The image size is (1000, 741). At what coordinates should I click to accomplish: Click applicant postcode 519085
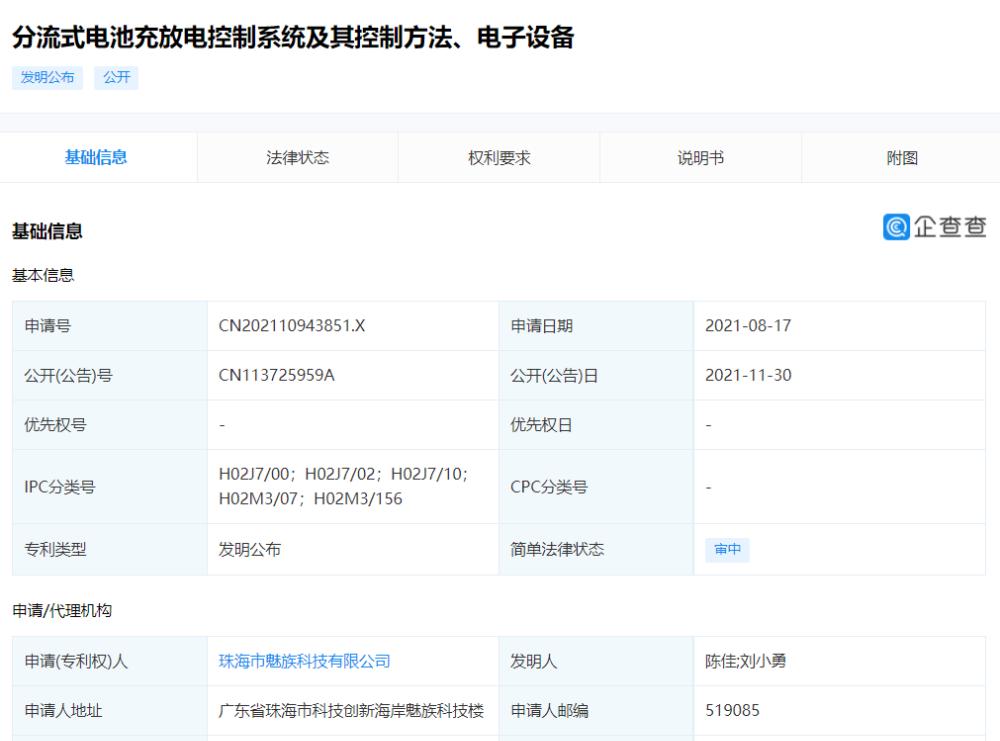tap(732, 710)
